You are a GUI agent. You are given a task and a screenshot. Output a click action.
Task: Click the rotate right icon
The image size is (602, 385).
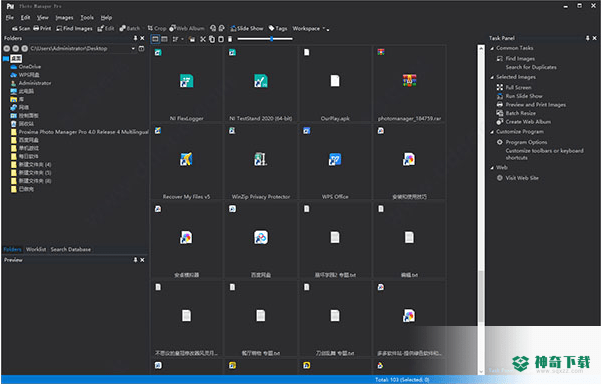pyautogui.click(x=222, y=28)
